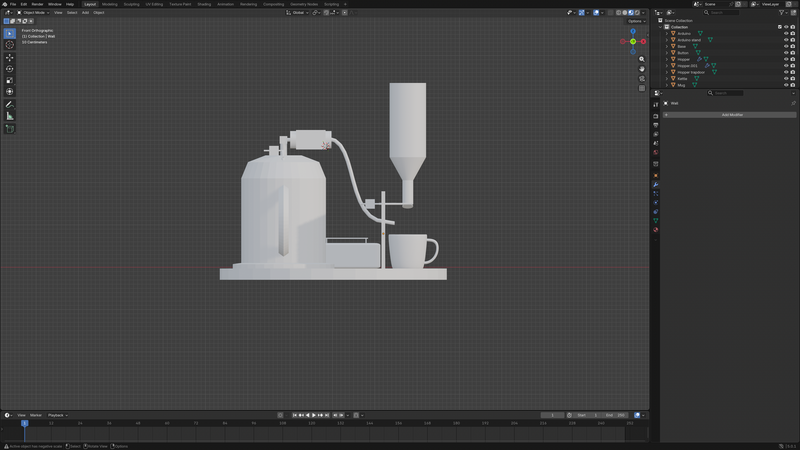Open the Render menu
Image resolution: width=800 pixels, height=450 pixels.
(x=37, y=4)
